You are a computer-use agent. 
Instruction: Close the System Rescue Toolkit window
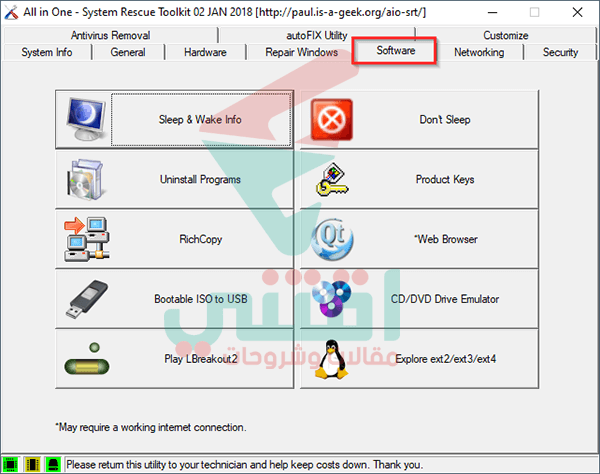(577, 12)
